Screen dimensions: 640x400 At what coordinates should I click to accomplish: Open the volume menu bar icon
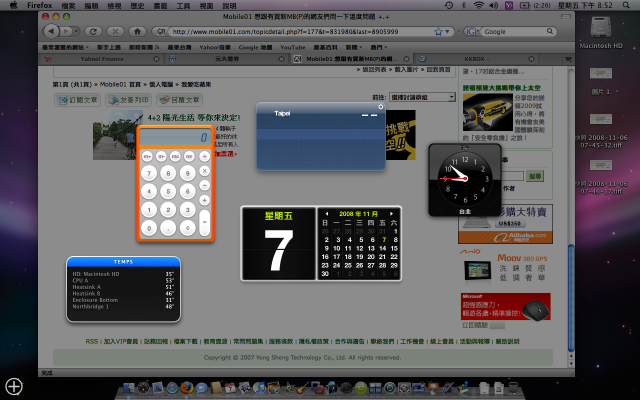click(x=493, y=5)
